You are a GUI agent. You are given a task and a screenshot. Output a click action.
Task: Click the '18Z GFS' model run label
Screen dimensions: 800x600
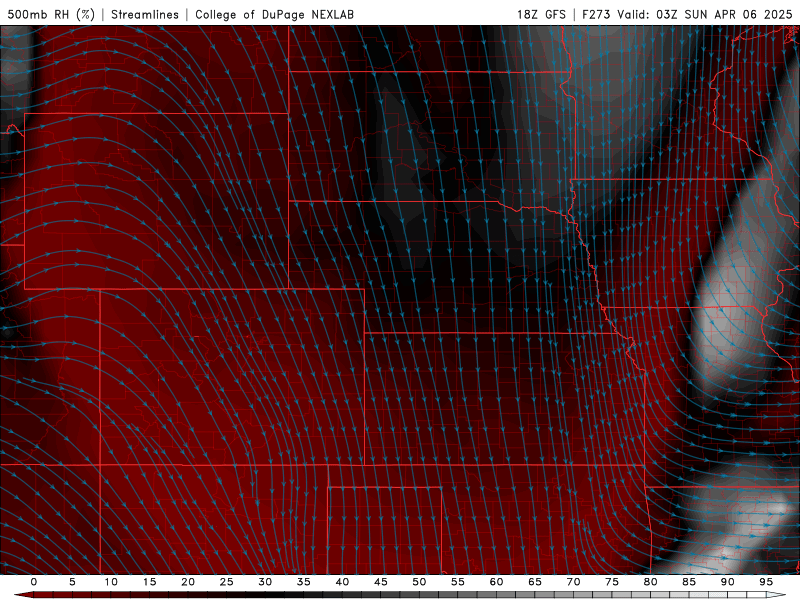[x=541, y=14]
